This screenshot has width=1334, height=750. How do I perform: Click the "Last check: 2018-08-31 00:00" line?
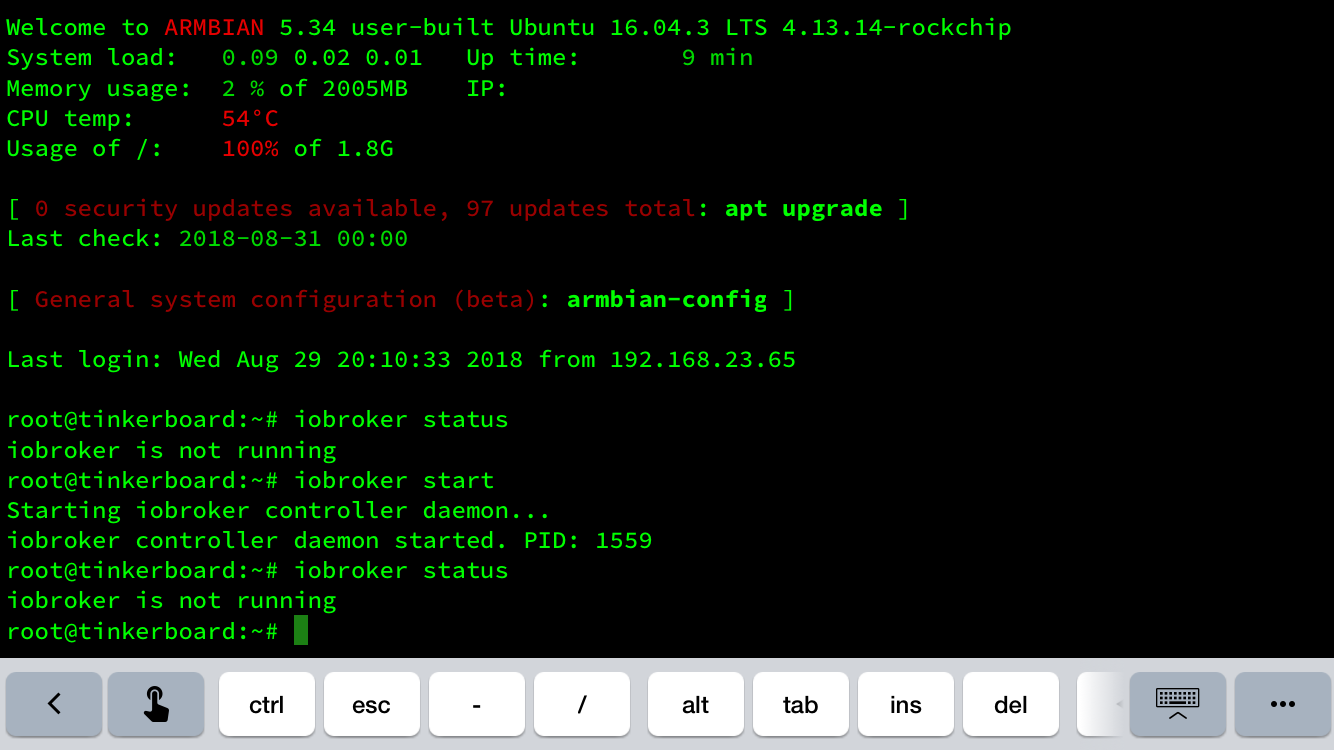point(207,238)
